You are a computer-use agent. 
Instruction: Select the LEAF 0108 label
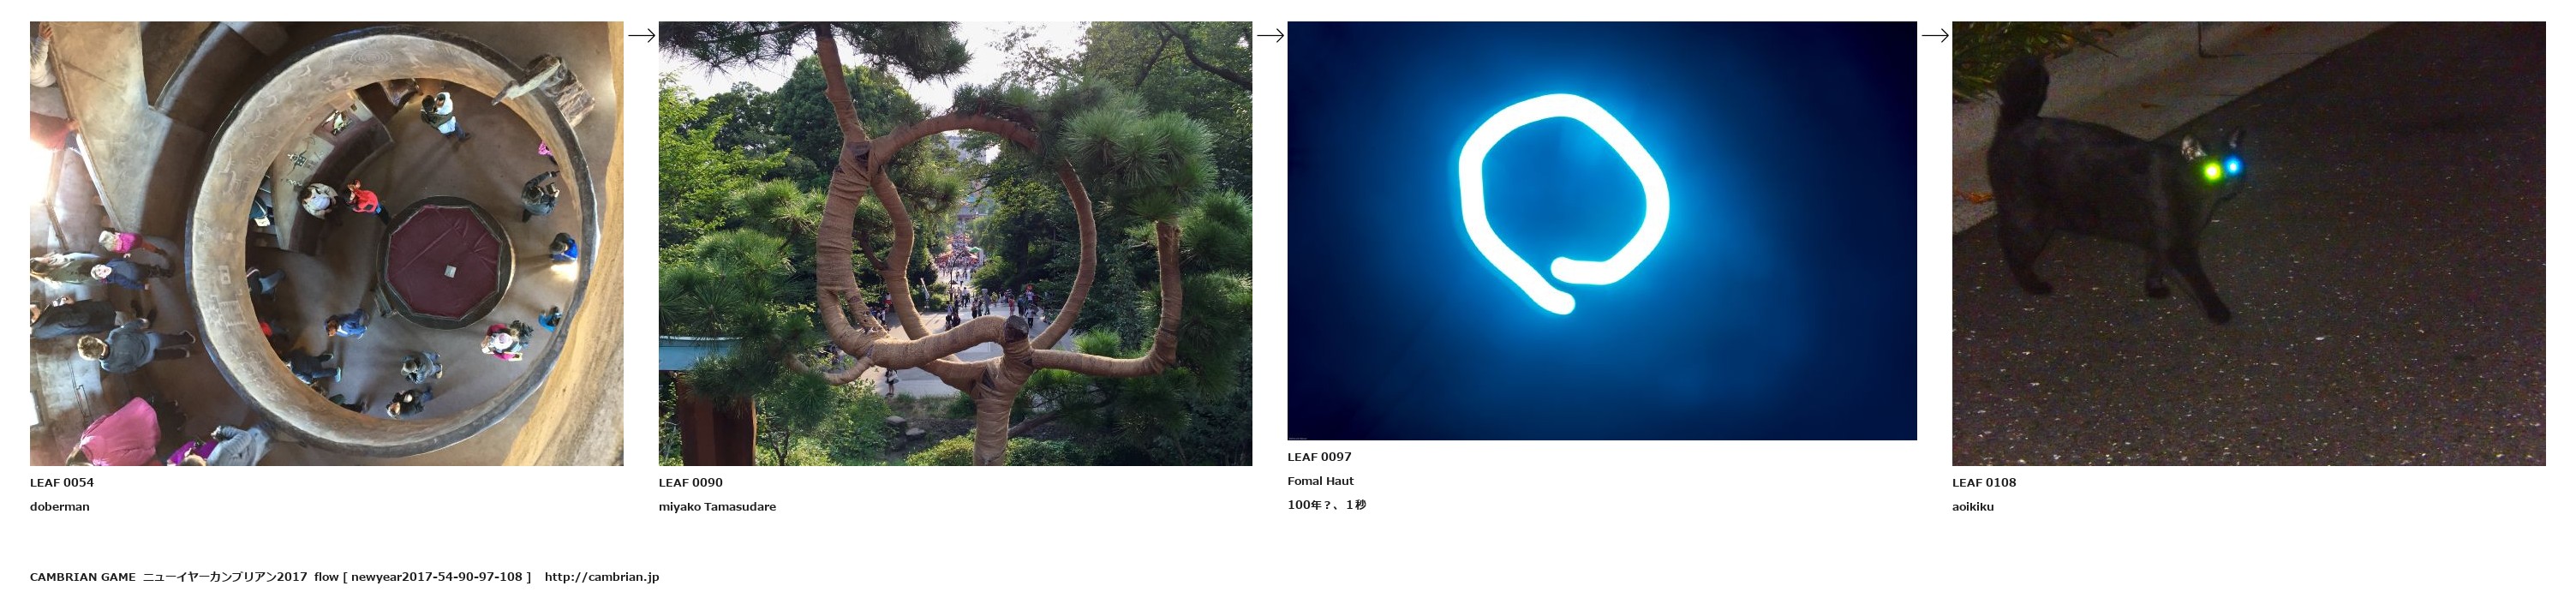(1985, 482)
